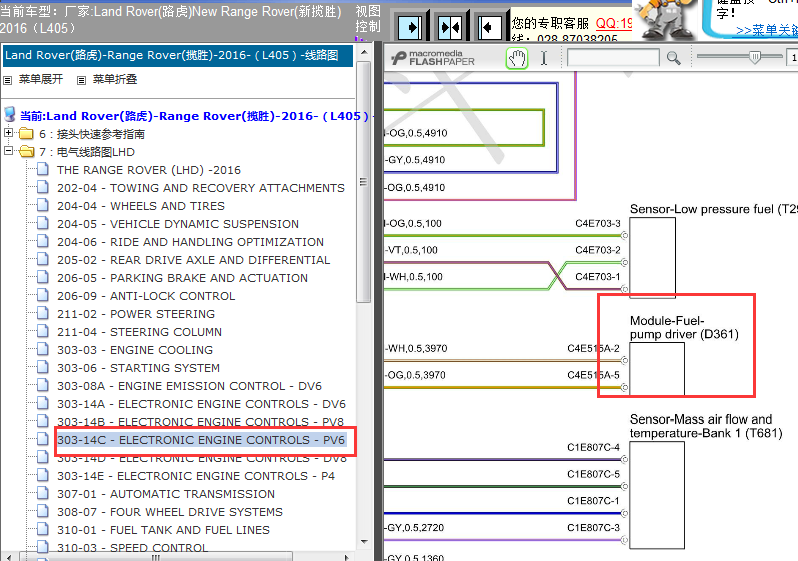Screen dimensions: 798x561
Task: Click the current vehicle root link in tree
Action: pos(194,116)
